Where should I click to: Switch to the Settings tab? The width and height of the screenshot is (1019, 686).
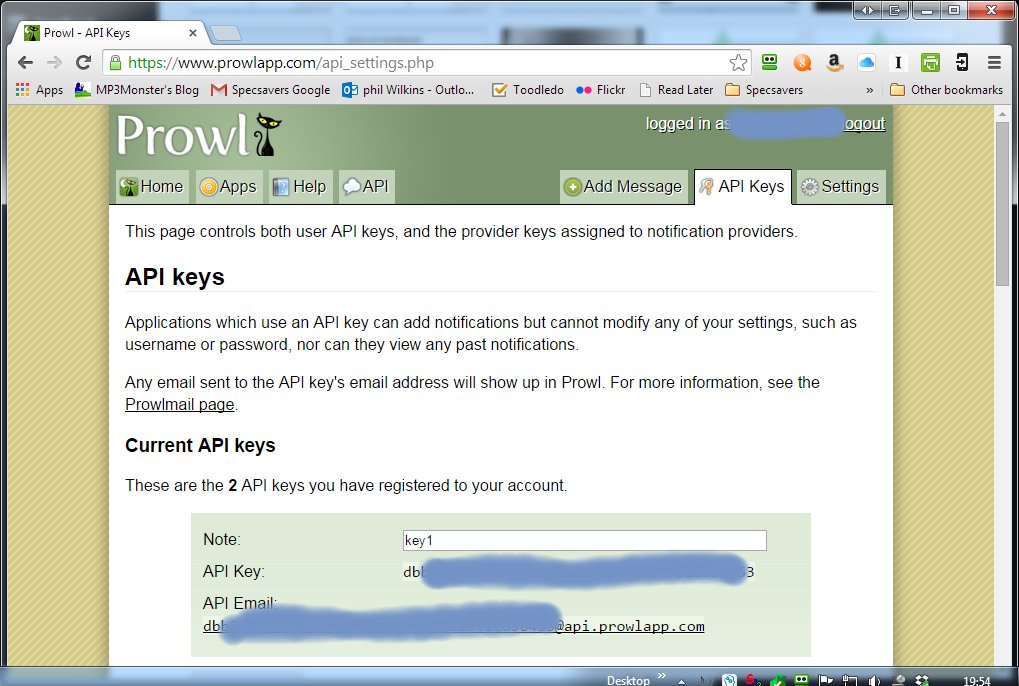coord(839,187)
